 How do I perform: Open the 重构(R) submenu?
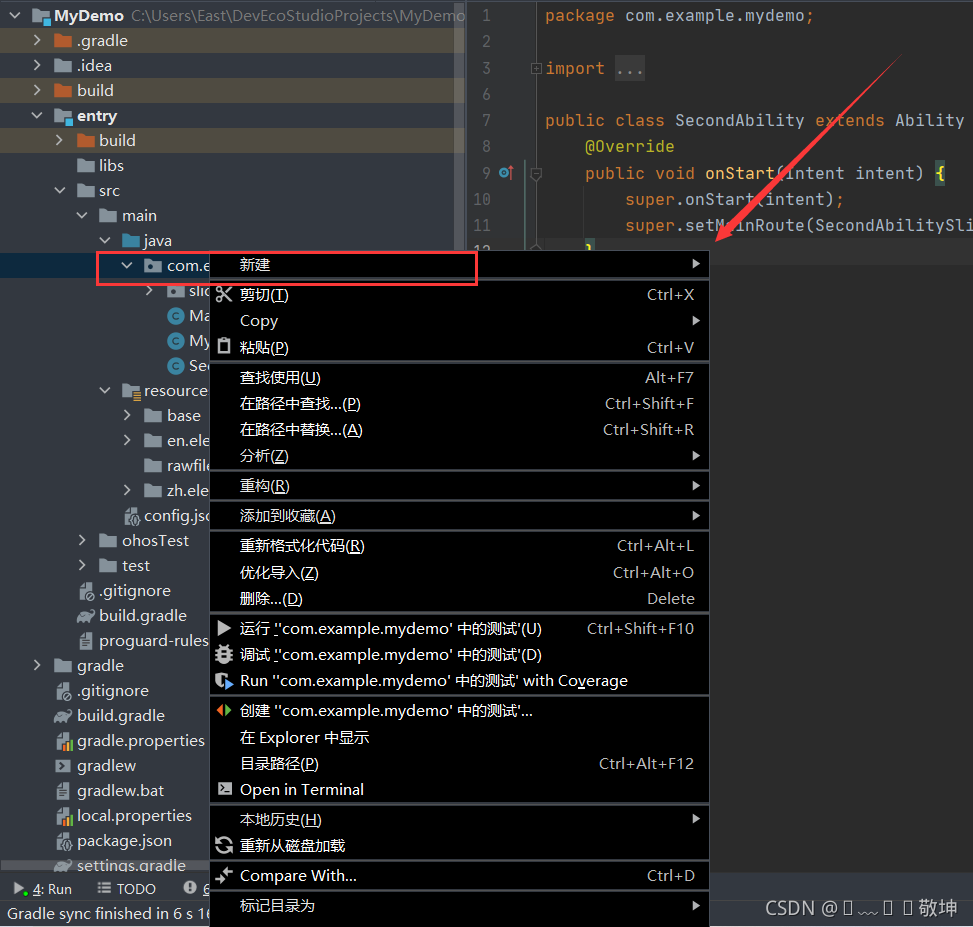pyautogui.click(x=459, y=486)
